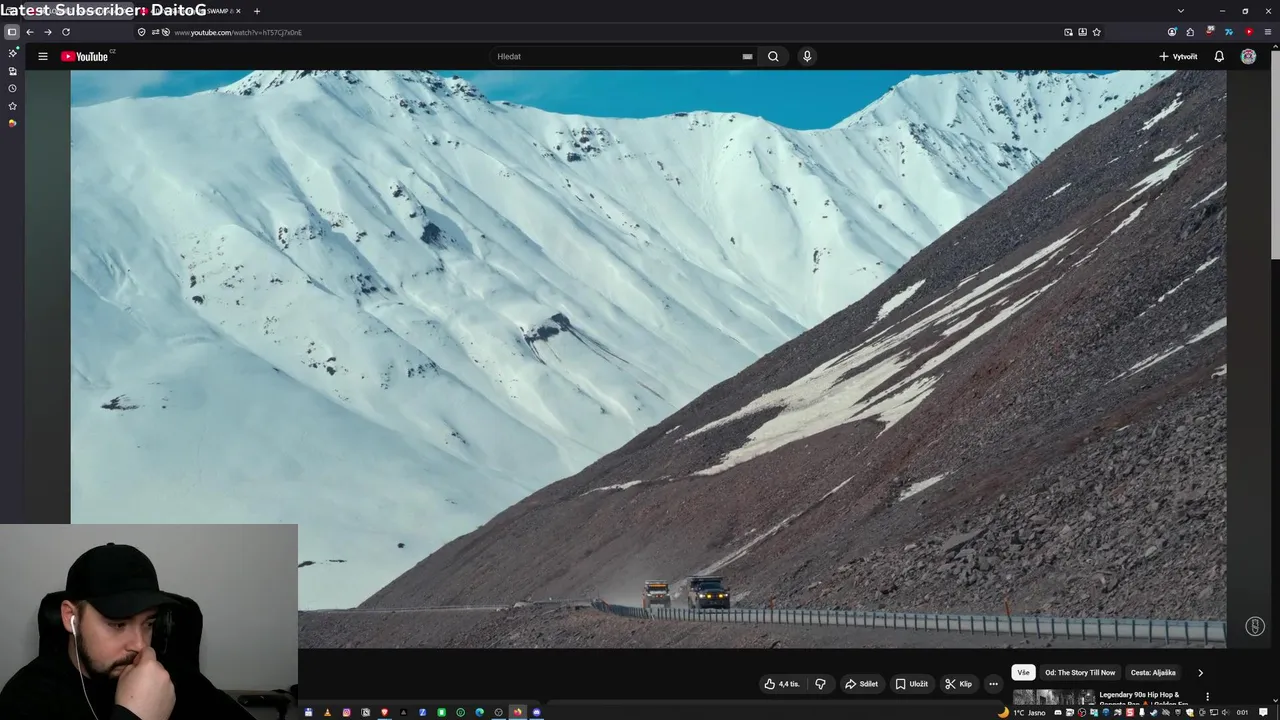Select the Vše filter chip
The width and height of the screenshot is (1280, 720).
tap(1023, 672)
